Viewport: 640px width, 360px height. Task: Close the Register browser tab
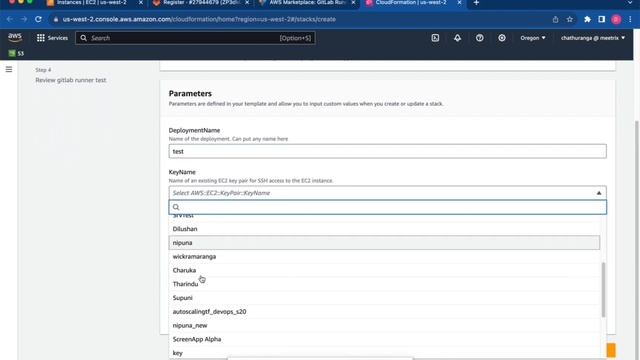pyautogui.click(x=247, y=3)
